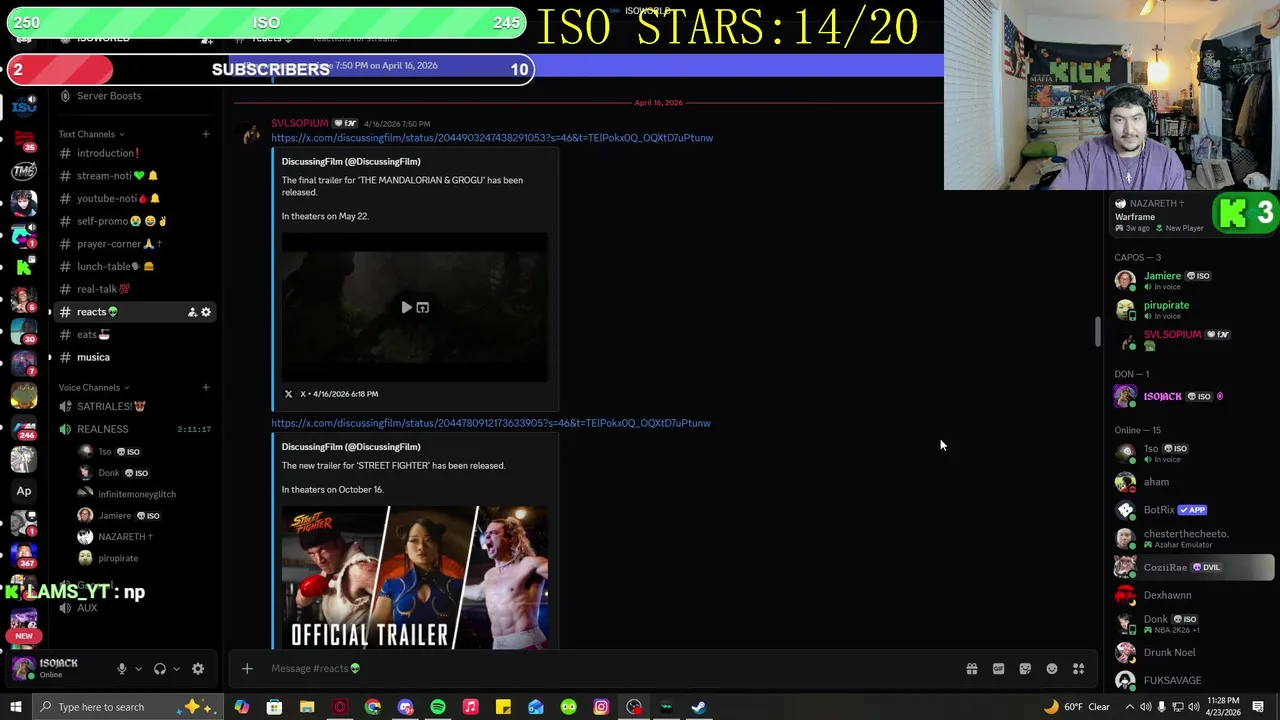Open the Street Fighter tweet link
This screenshot has width=1280, height=720.
point(491,423)
